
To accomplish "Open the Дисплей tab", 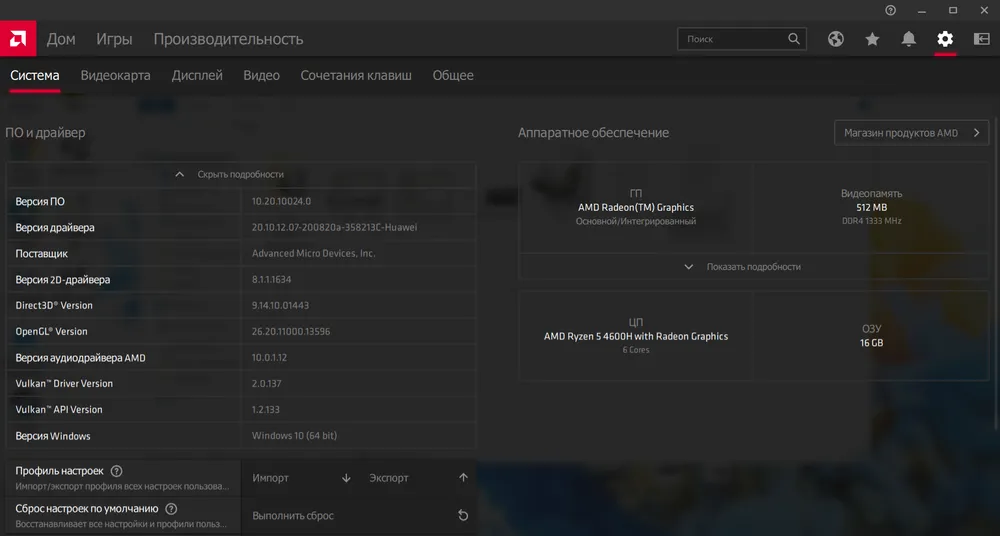I will (x=197, y=75).
